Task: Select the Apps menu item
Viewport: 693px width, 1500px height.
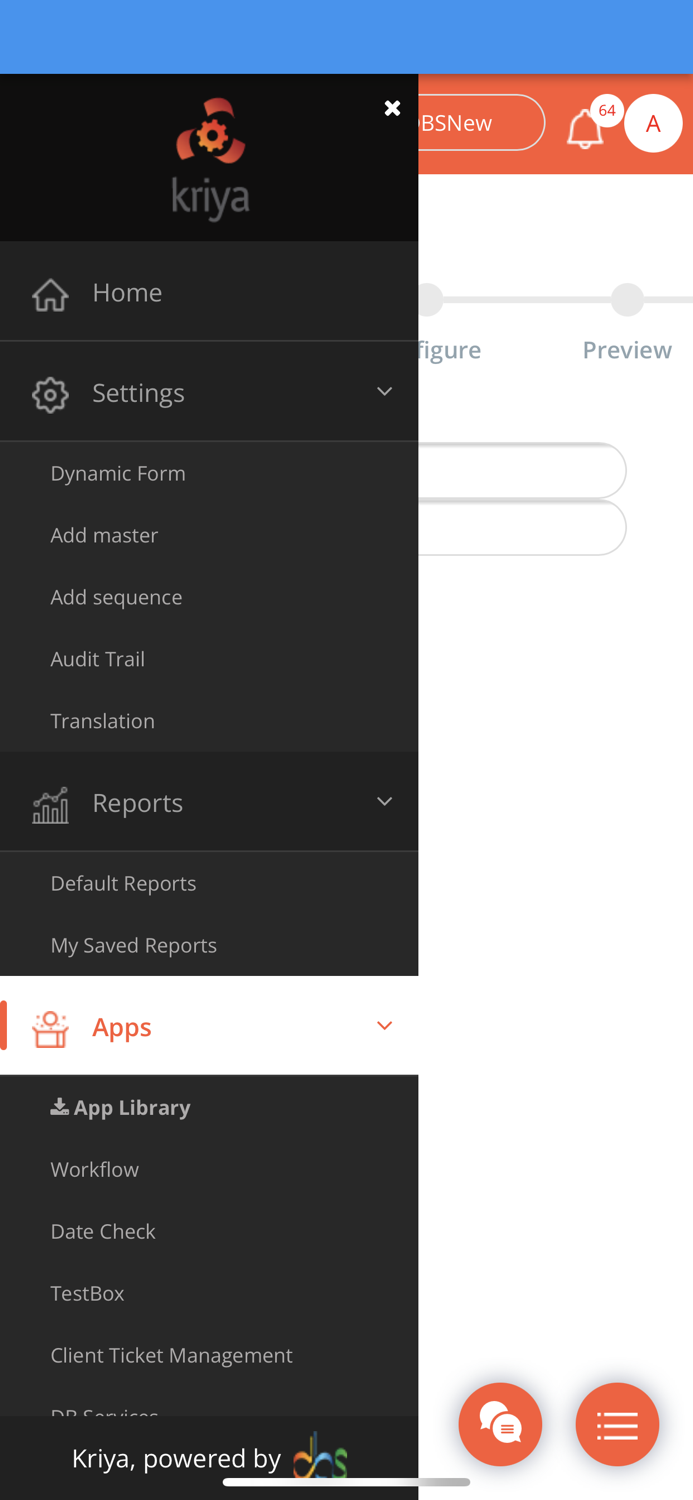Action: tap(209, 1026)
